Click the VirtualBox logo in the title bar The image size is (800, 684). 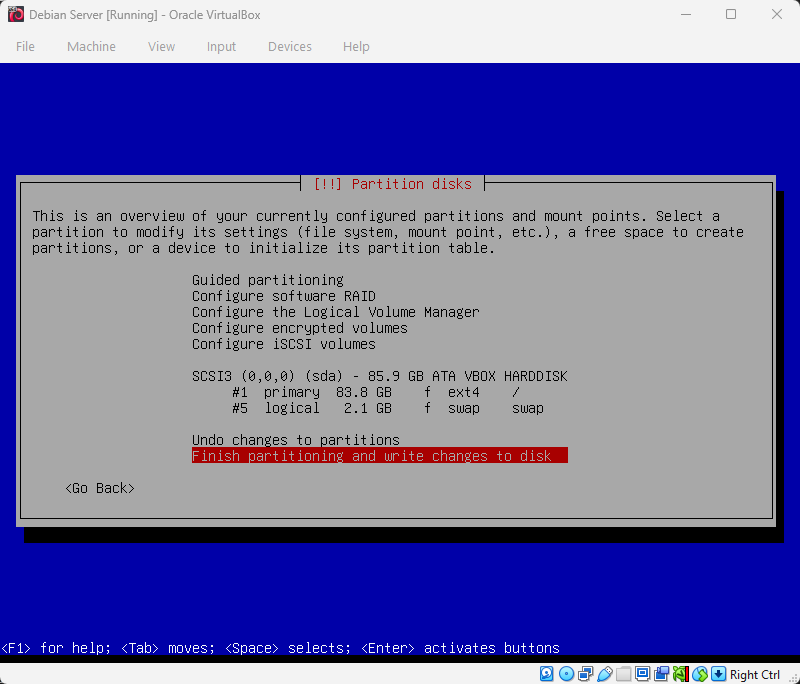14,14
